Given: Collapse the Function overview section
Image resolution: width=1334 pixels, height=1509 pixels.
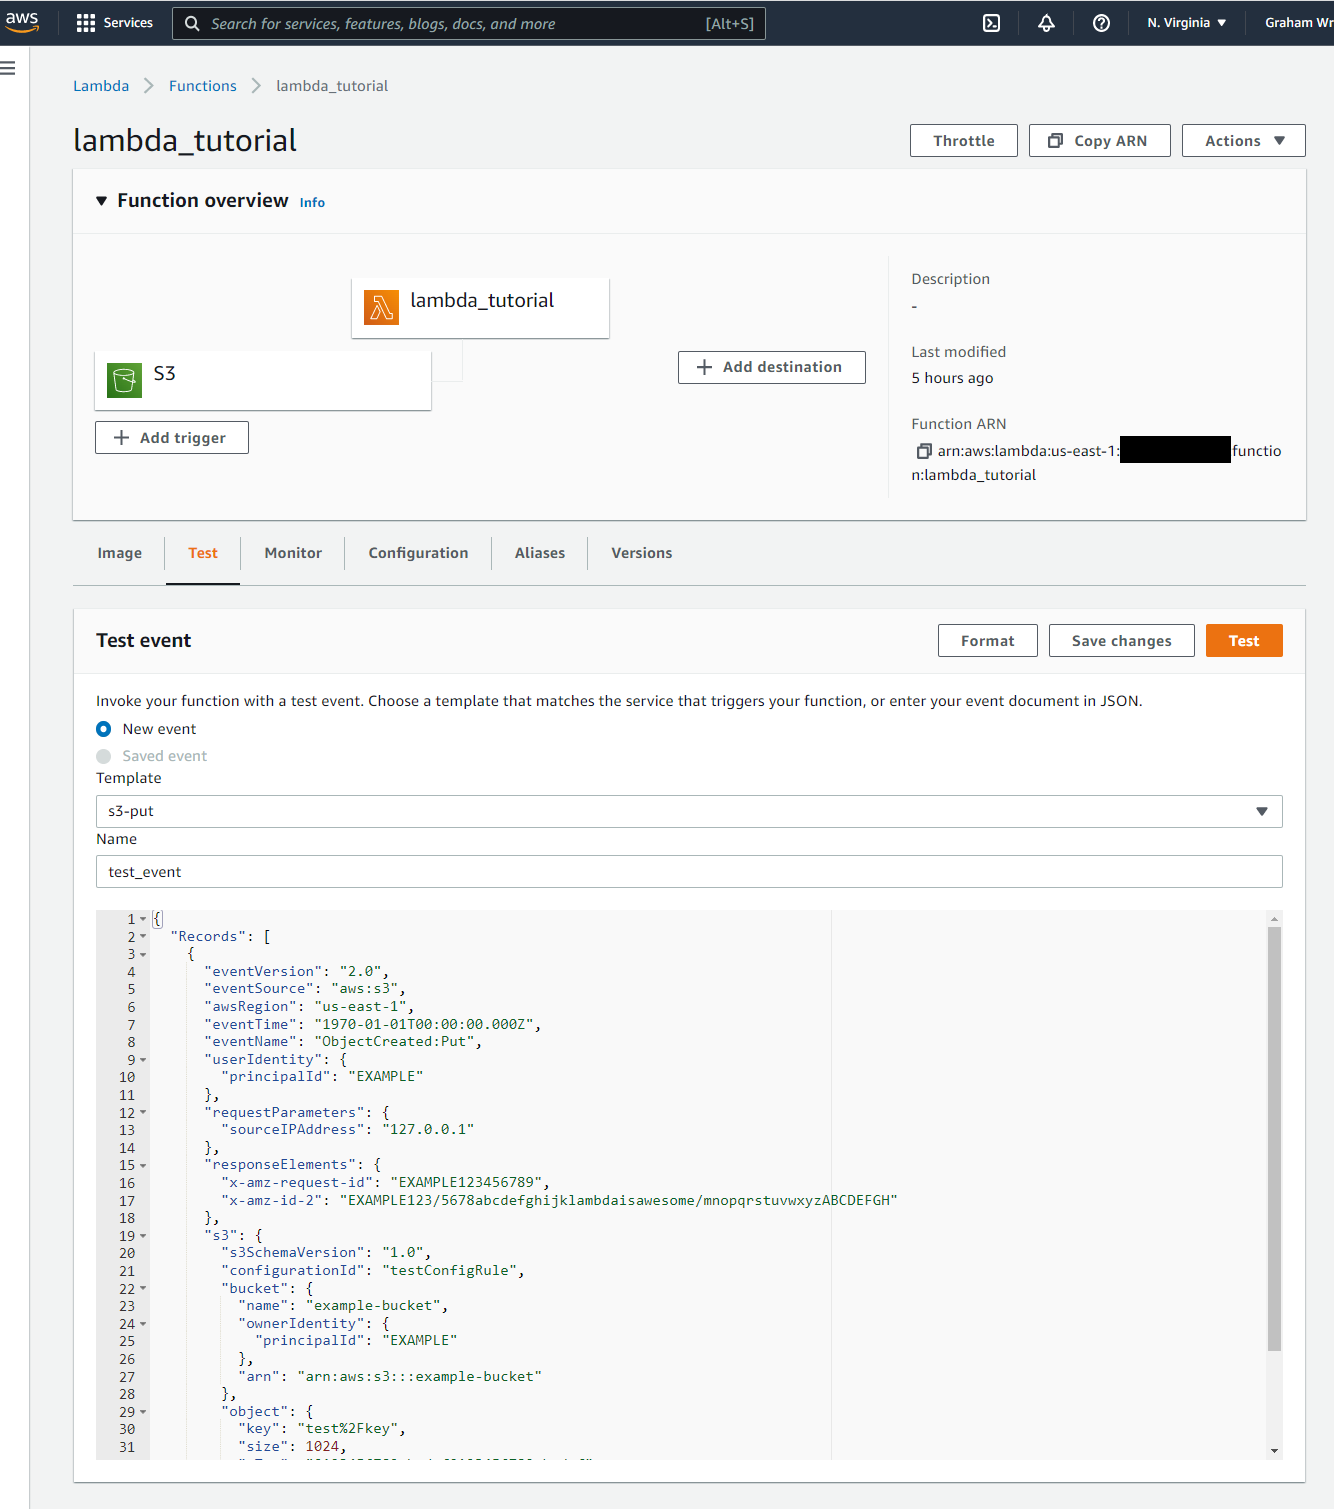Looking at the screenshot, I should (101, 201).
